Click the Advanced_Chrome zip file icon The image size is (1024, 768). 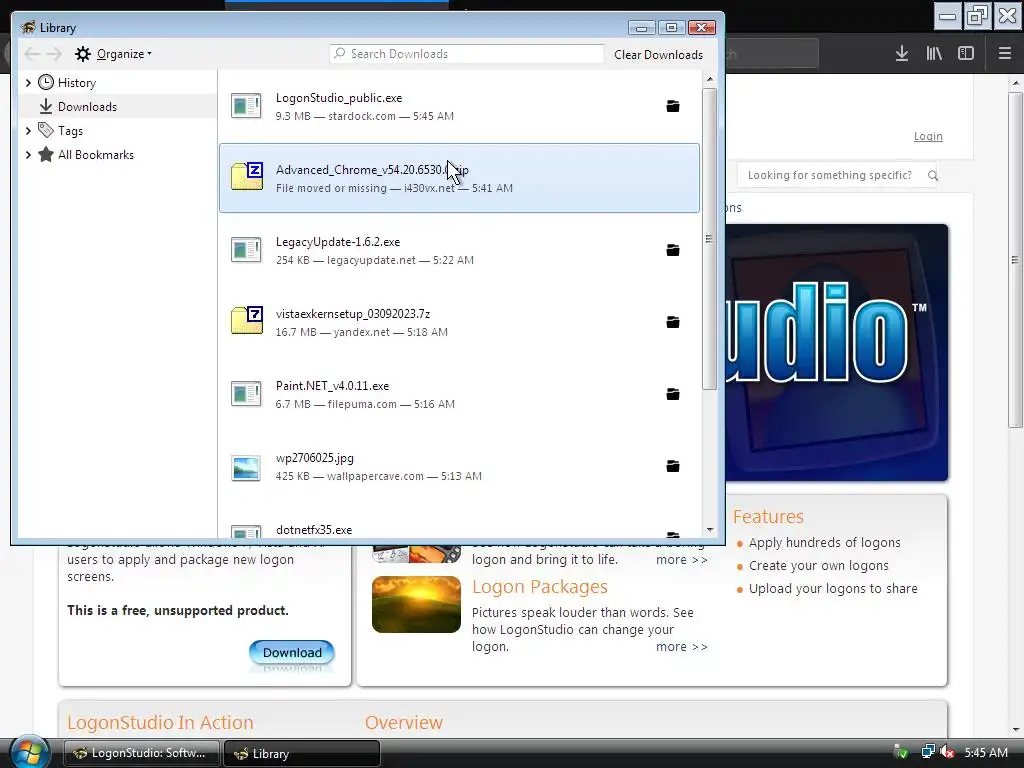coord(247,177)
